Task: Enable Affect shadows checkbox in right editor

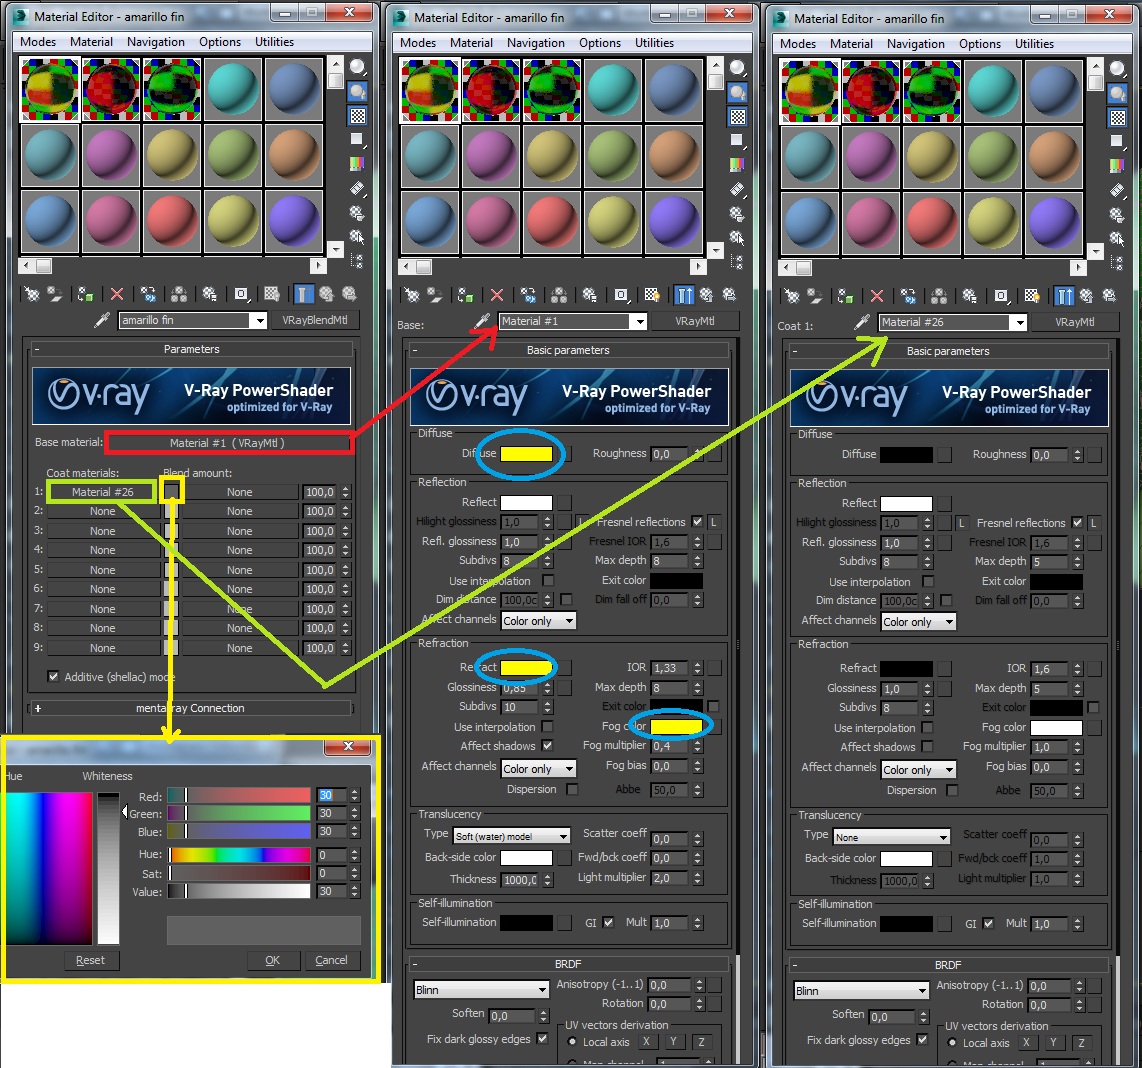Action: coord(927,746)
